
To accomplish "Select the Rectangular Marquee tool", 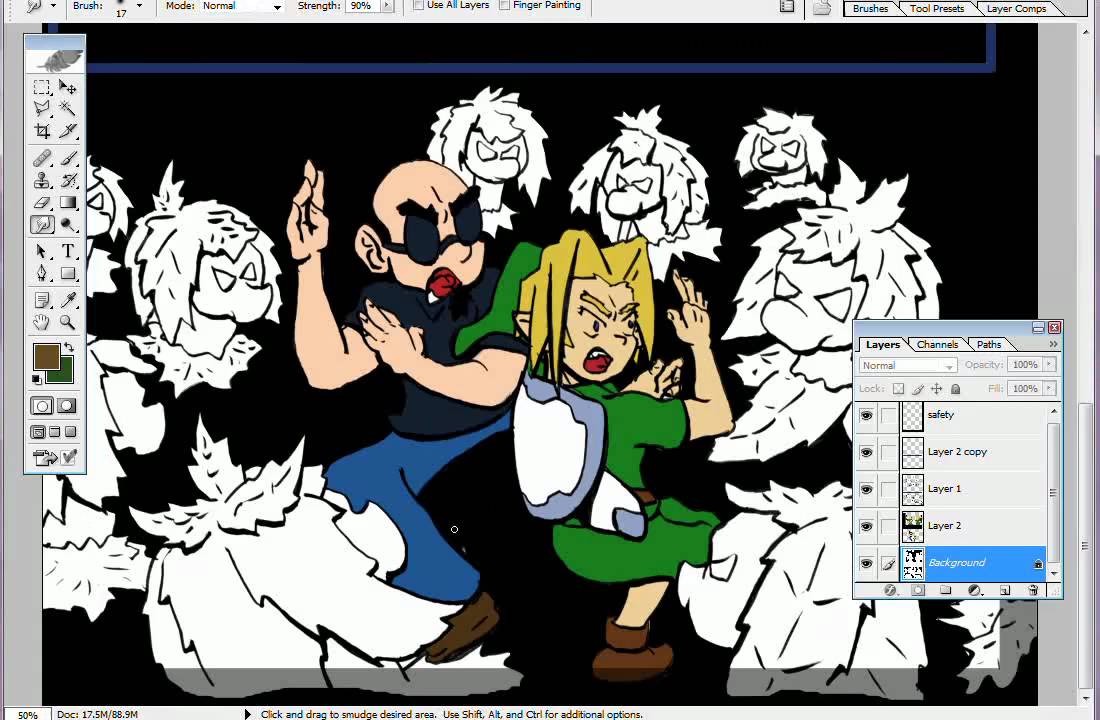I will [x=42, y=86].
